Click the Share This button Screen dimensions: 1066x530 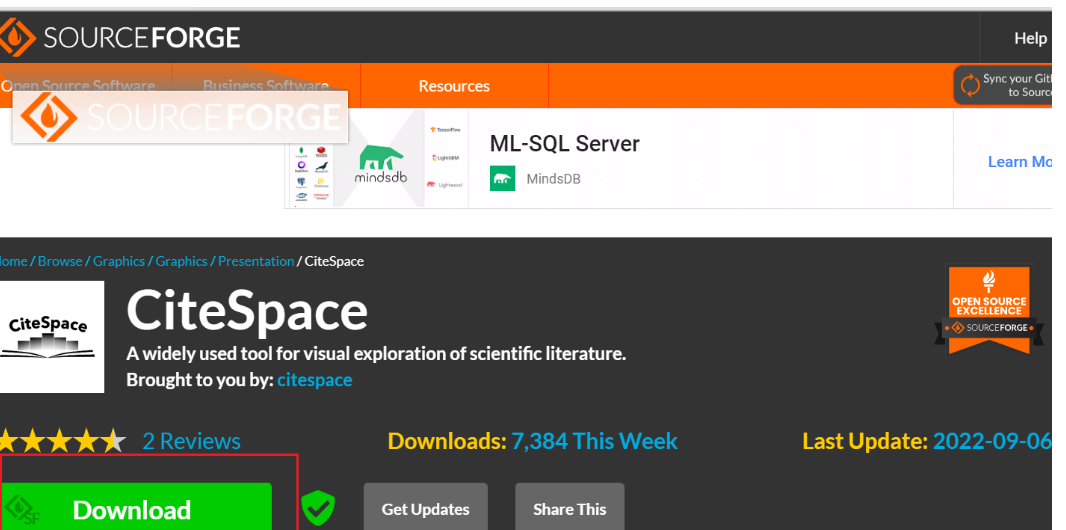coord(569,509)
